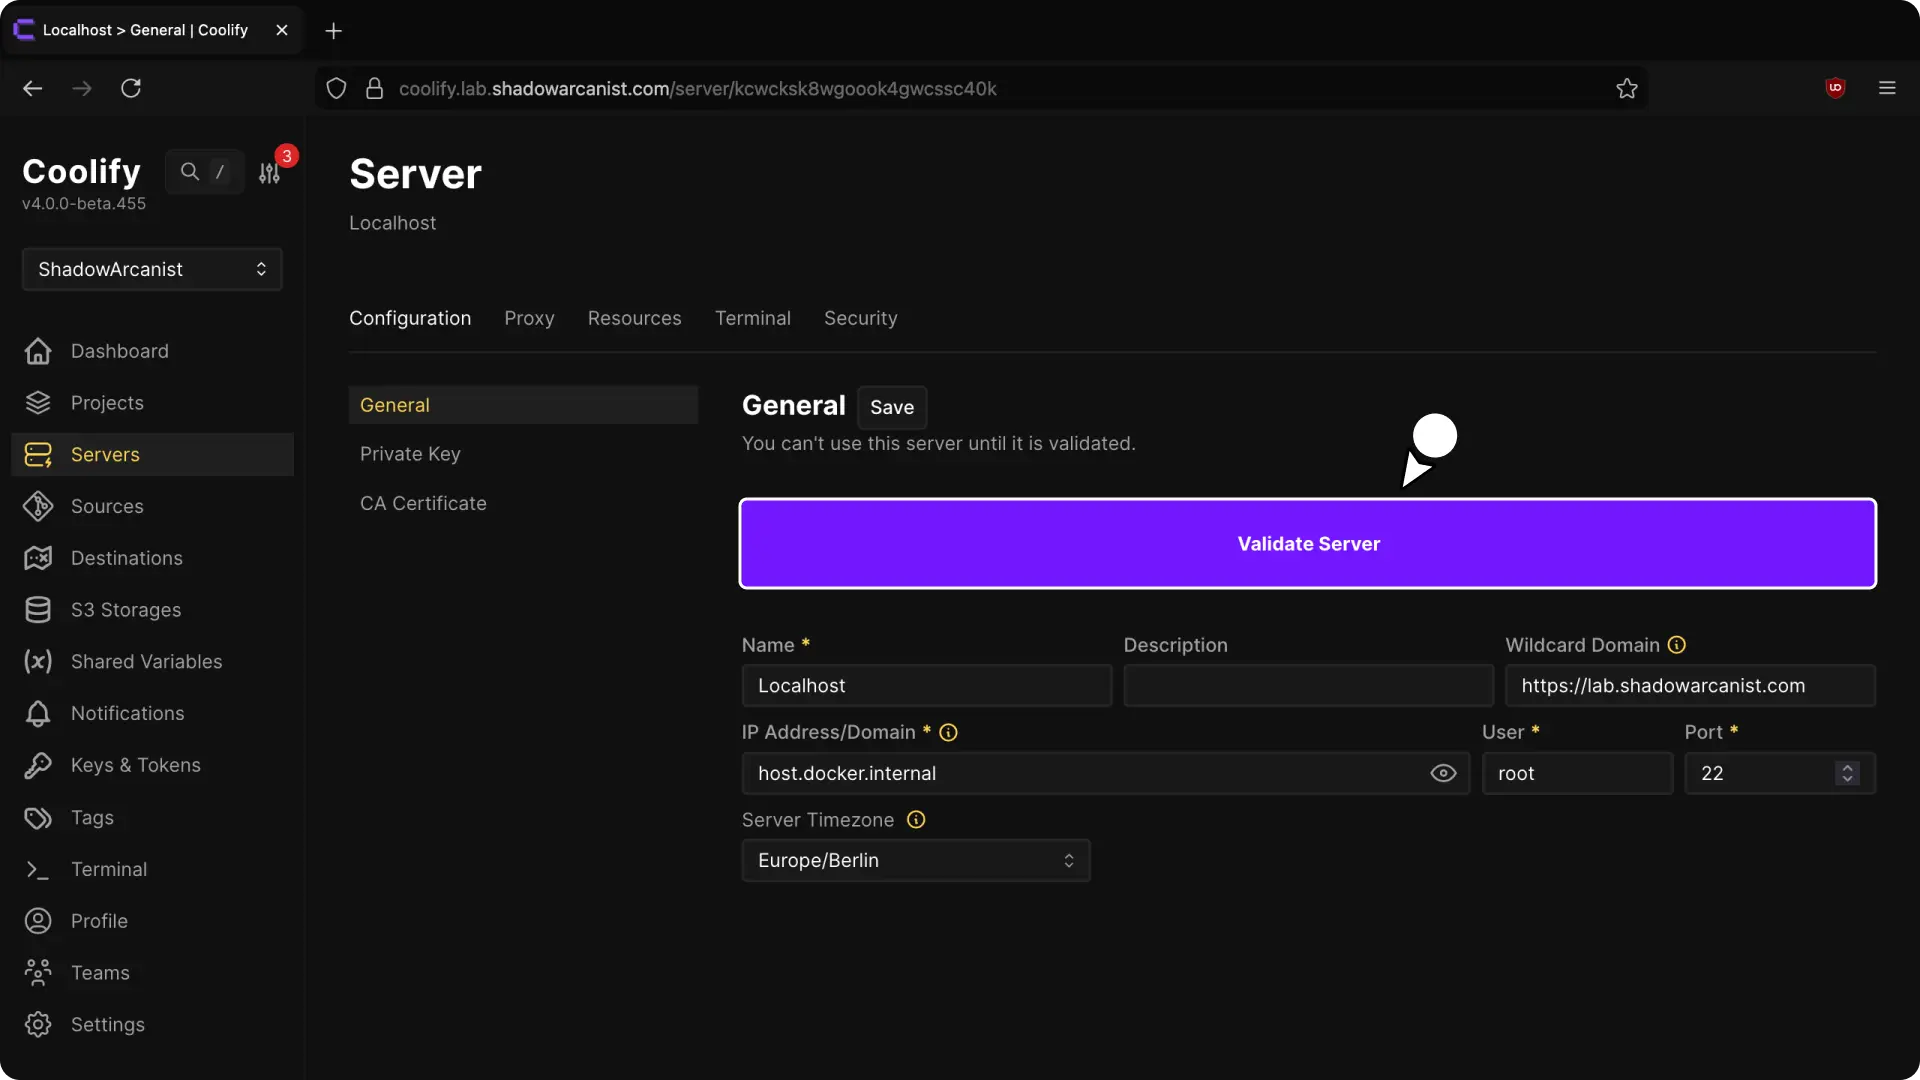Click the Destinations icon in sidebar

[37, 558]
